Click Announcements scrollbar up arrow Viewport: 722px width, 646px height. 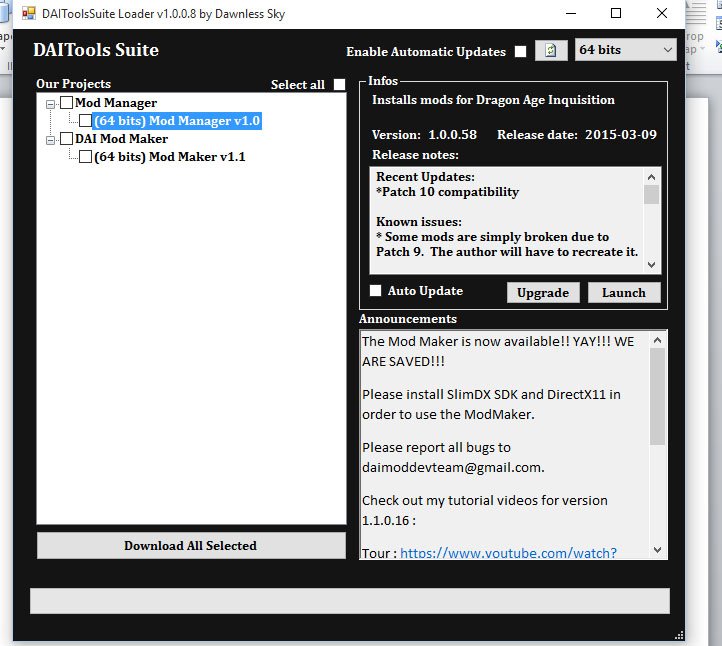(658, 340)
